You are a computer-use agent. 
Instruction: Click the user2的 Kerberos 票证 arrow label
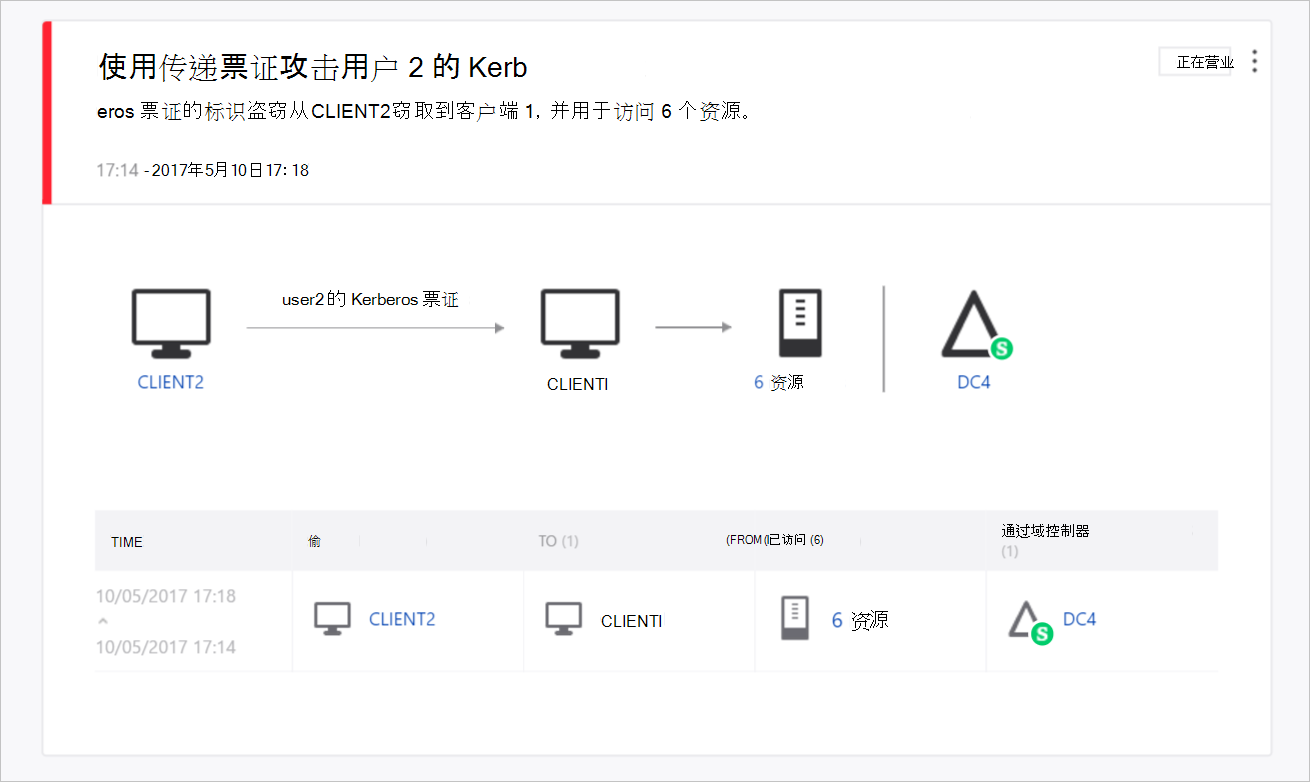click(370, 299)
